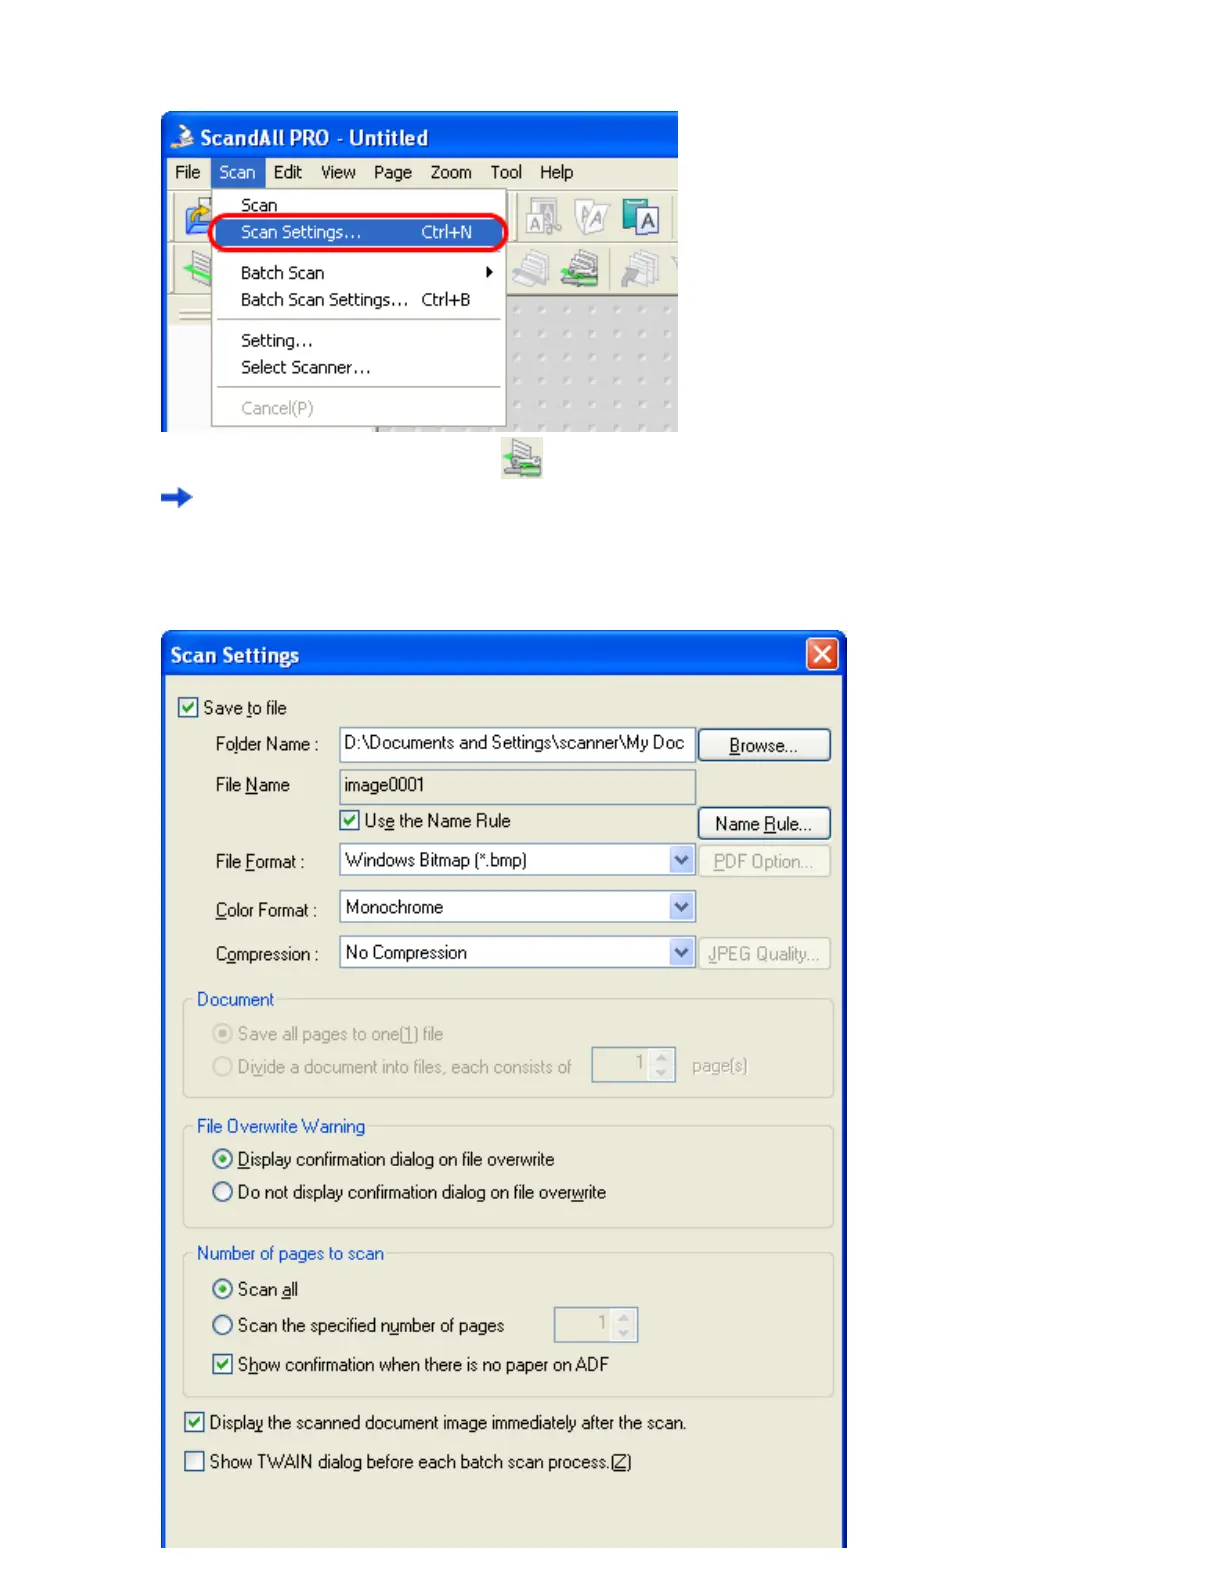Click the open-file folder toolbar icon

pos(198,217)
